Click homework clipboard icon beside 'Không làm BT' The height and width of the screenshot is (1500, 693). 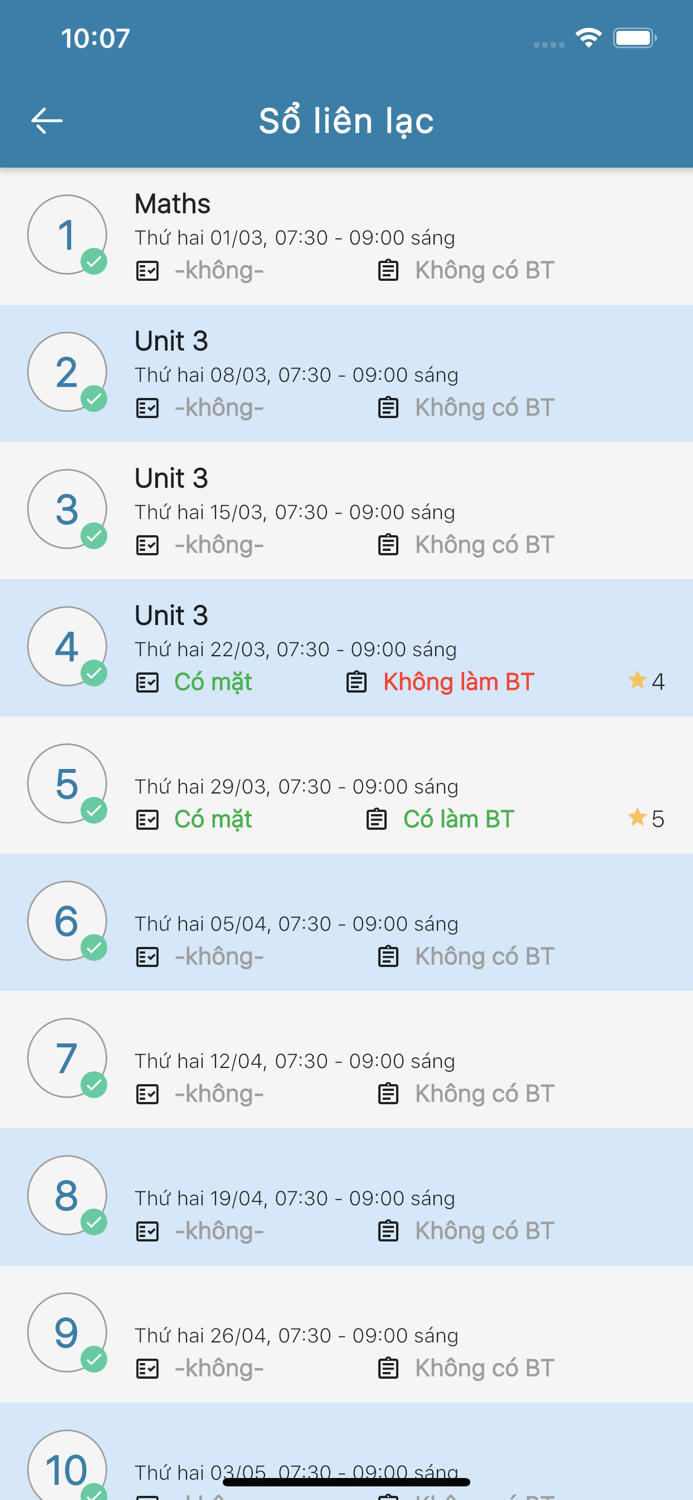[x=356, y=682]
